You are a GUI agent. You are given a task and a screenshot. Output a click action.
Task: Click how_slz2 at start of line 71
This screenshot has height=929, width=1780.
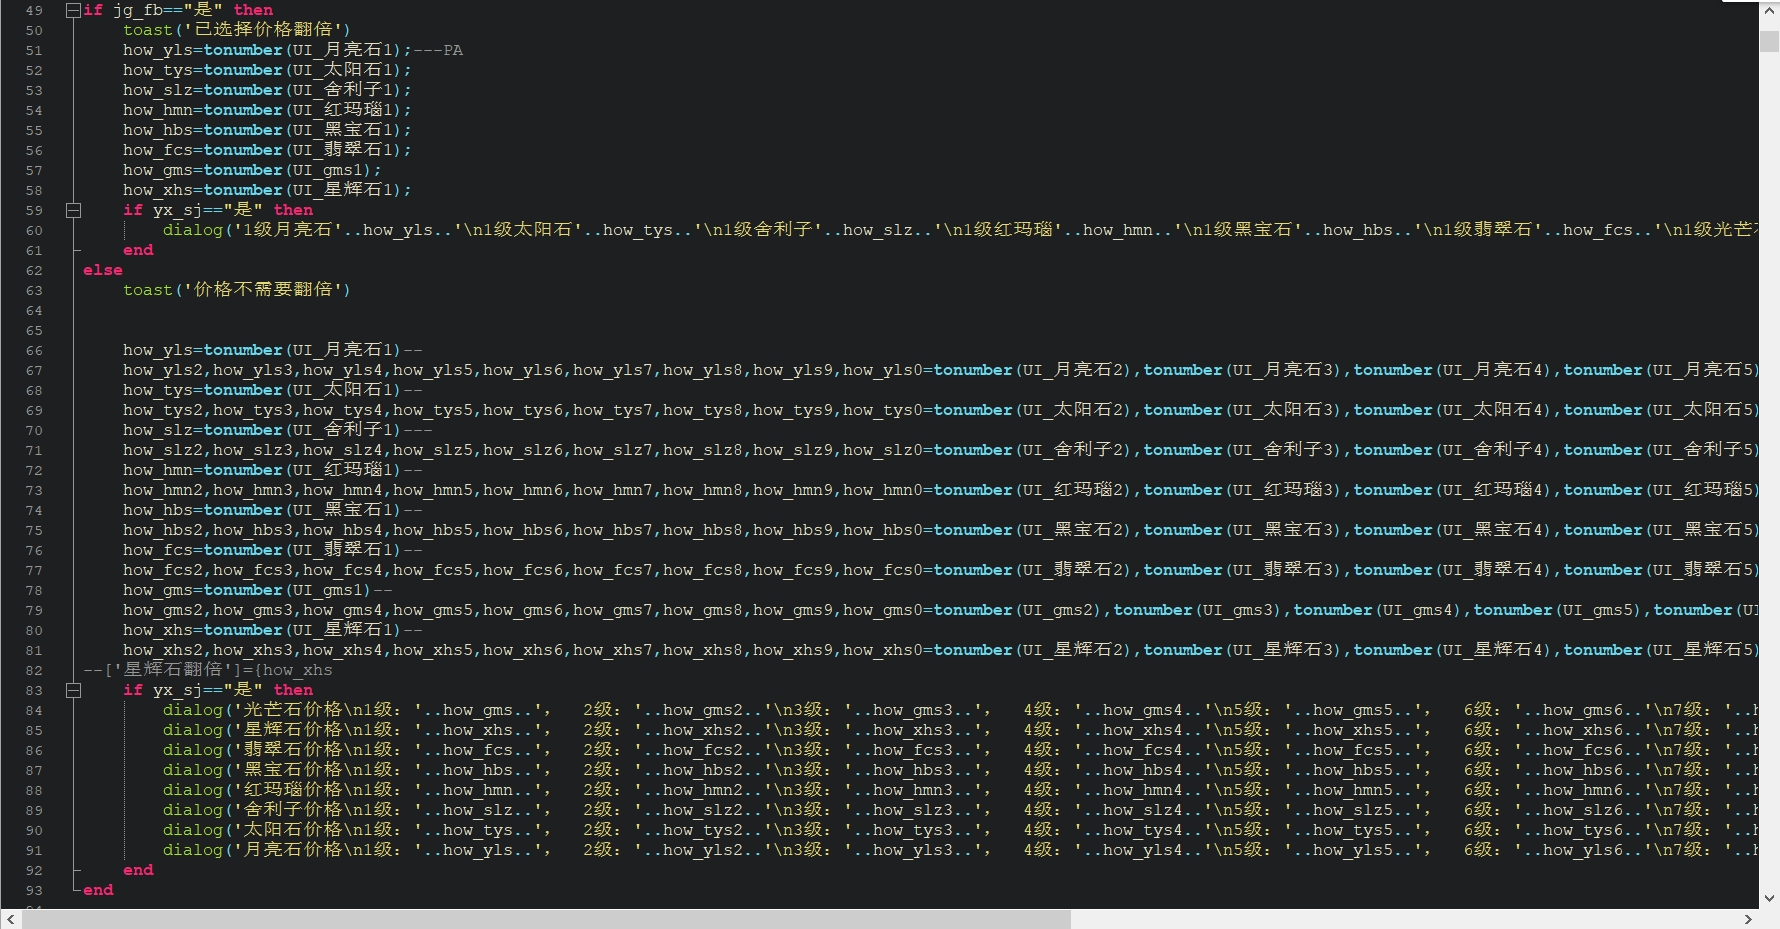[163, 450]
